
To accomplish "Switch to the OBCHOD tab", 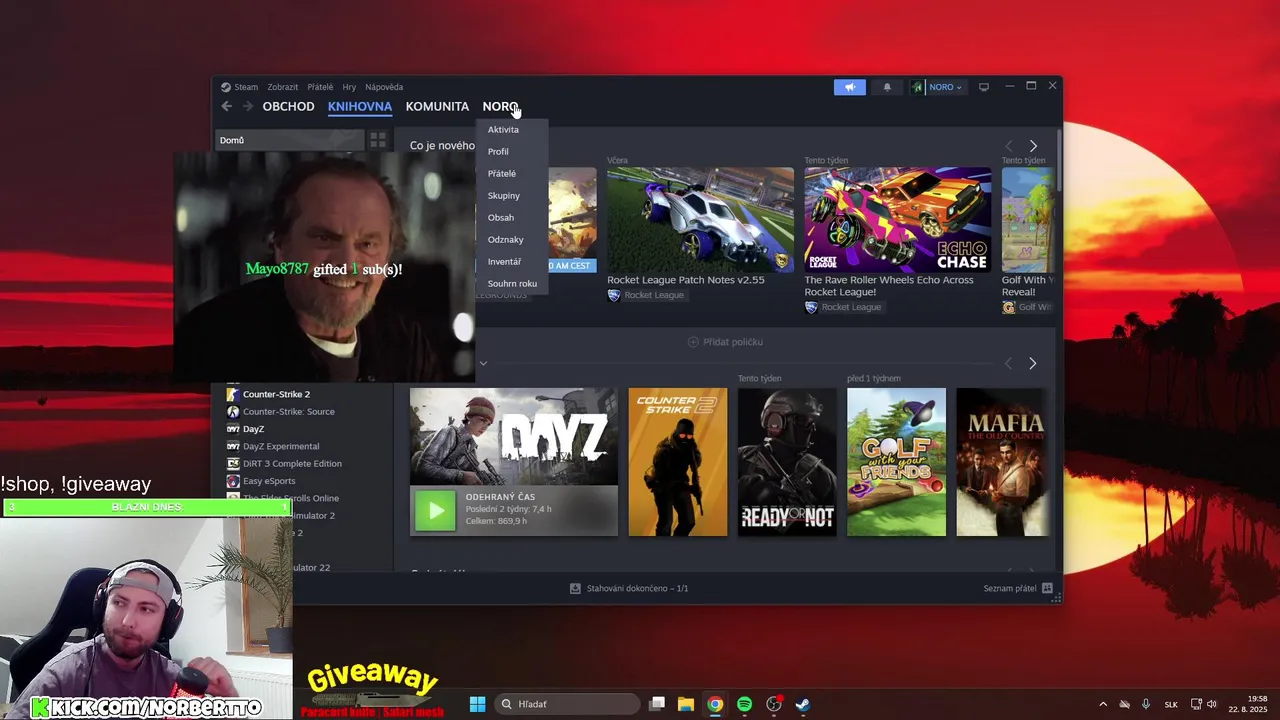I will [288, 106].
